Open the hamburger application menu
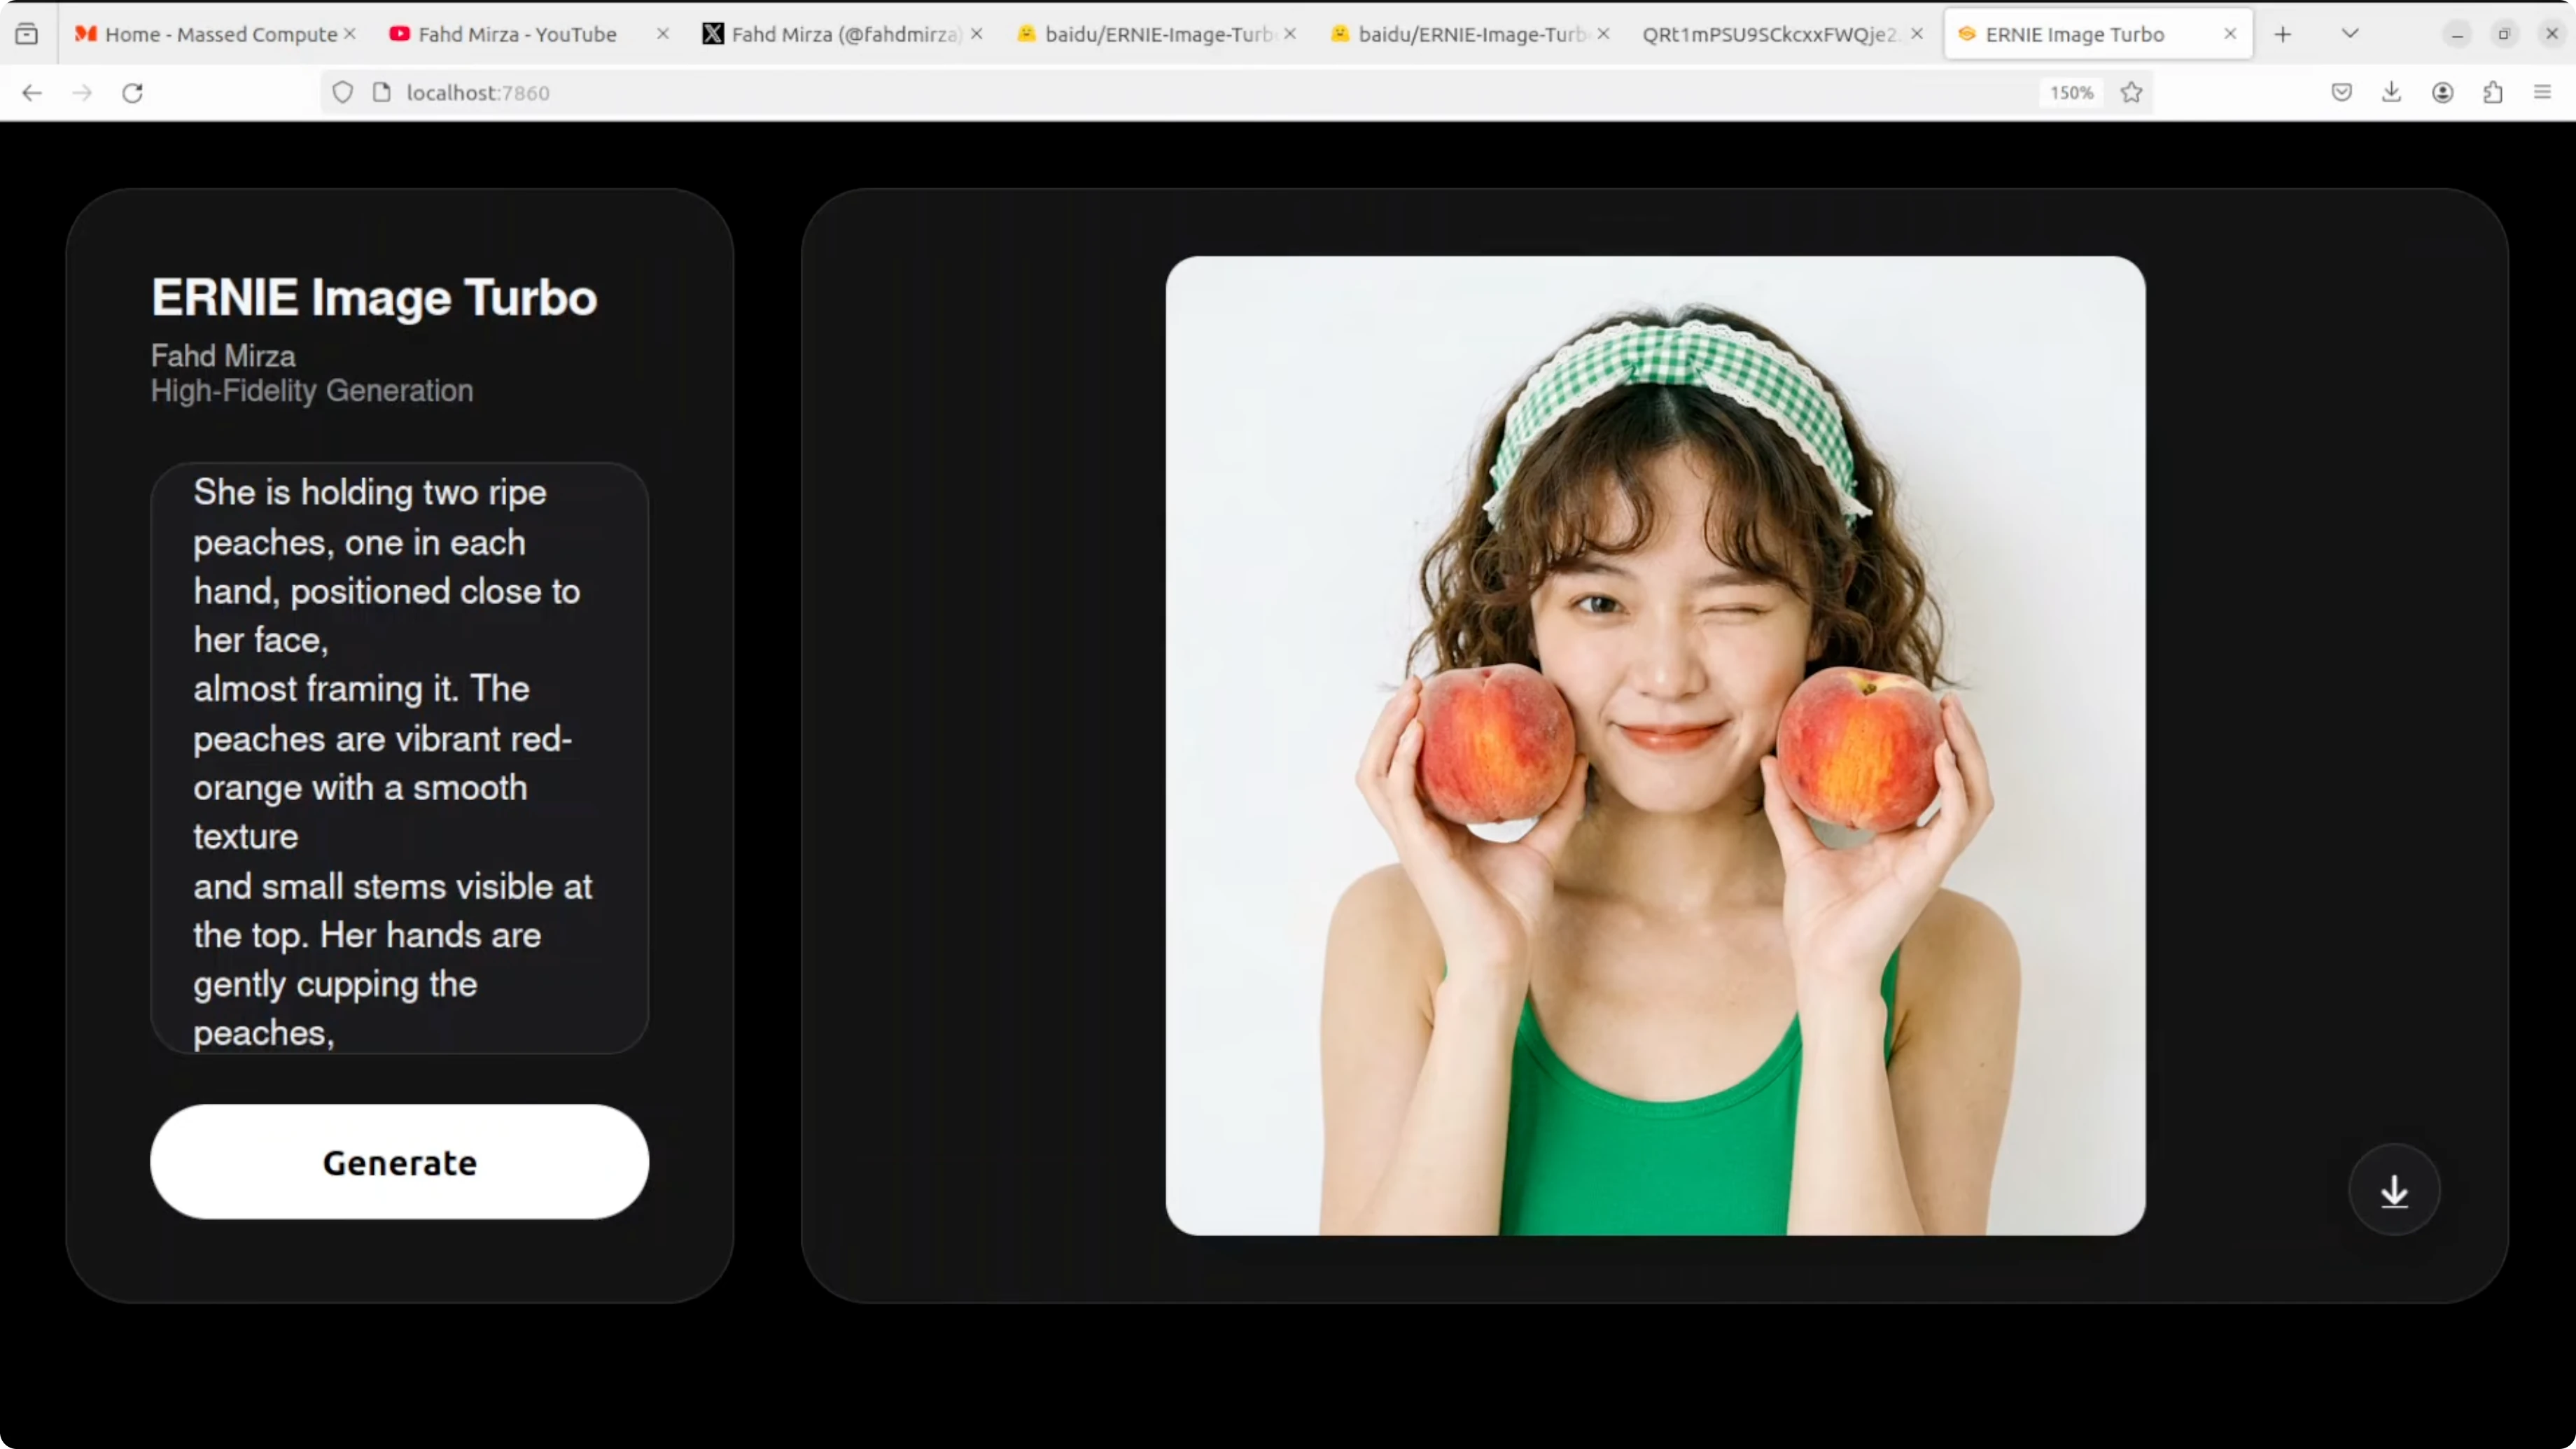2576x1449 pixels. click(x=2542, y=93)
